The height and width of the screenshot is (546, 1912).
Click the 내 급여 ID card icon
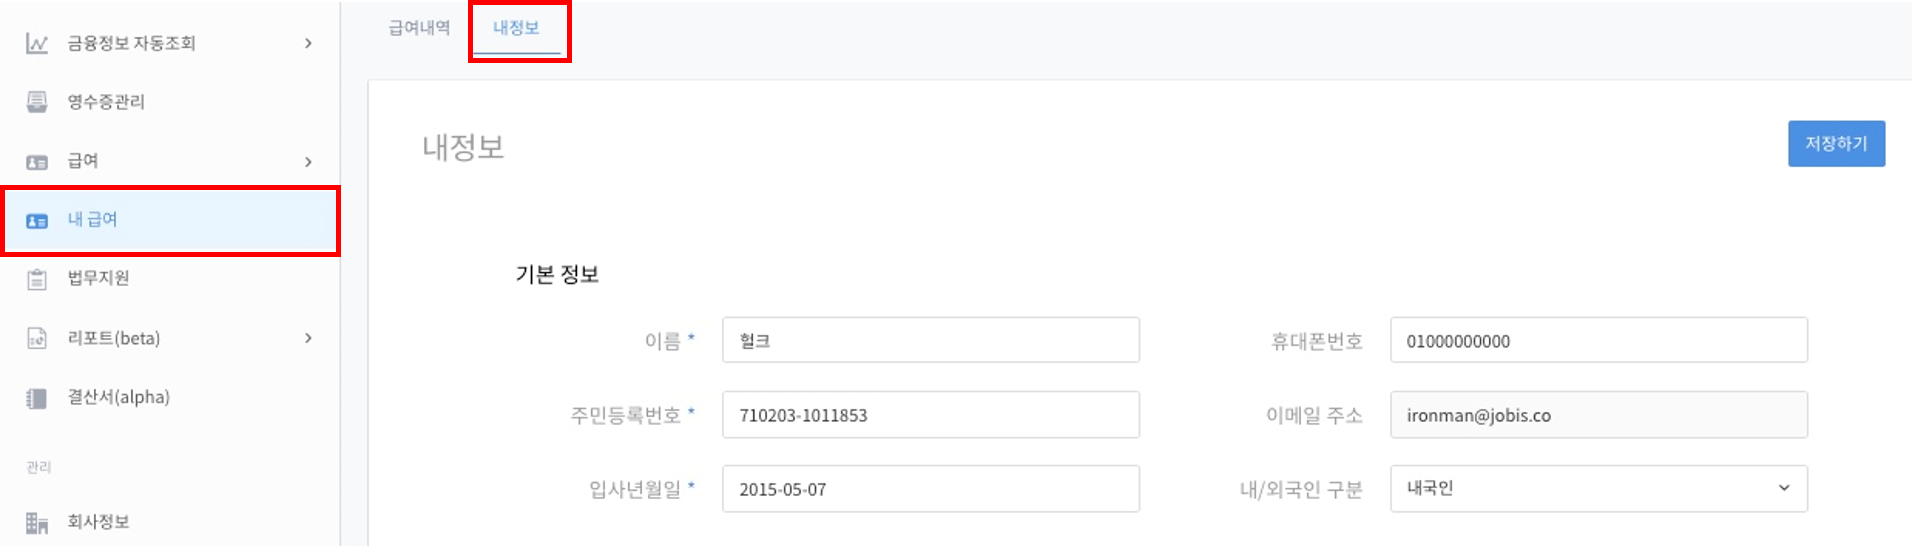point(37,221)
